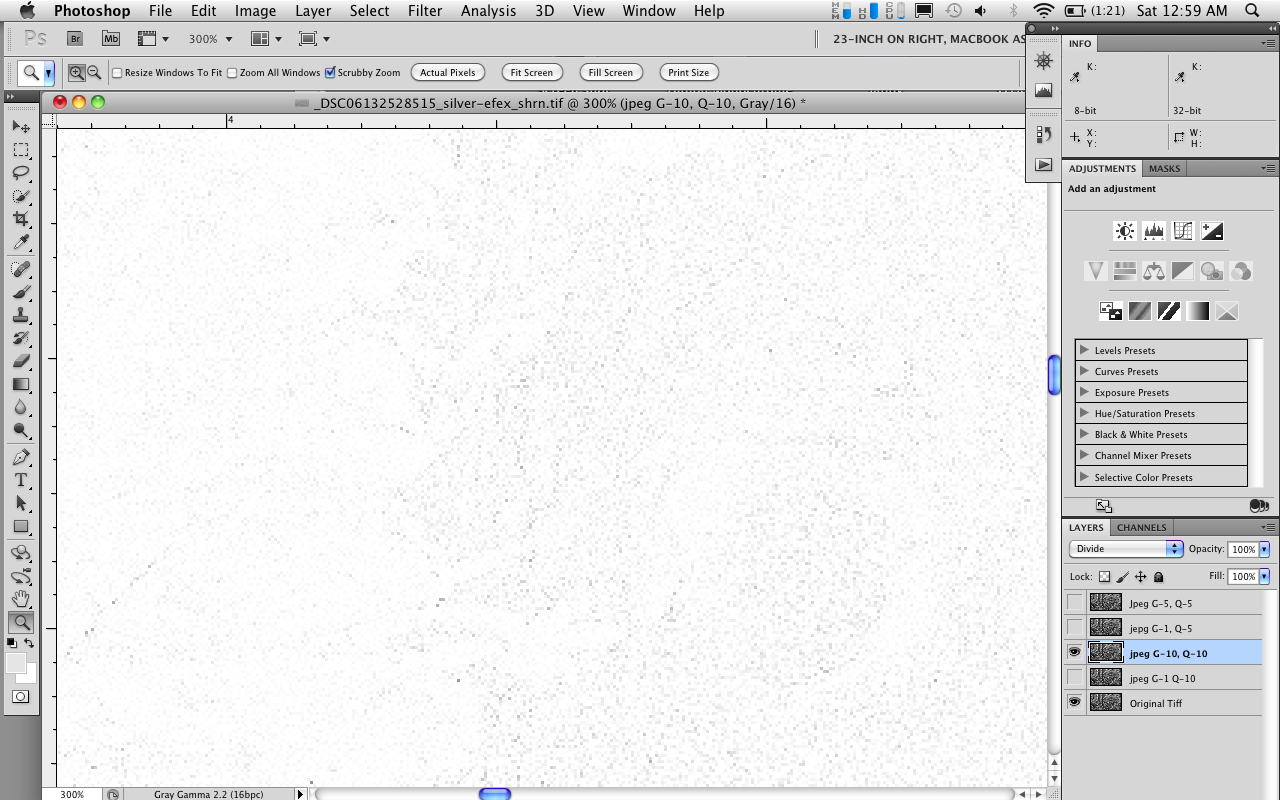1280x800 pixels.
Task: Click the Fit Screen button
Action: pos(531,72)
